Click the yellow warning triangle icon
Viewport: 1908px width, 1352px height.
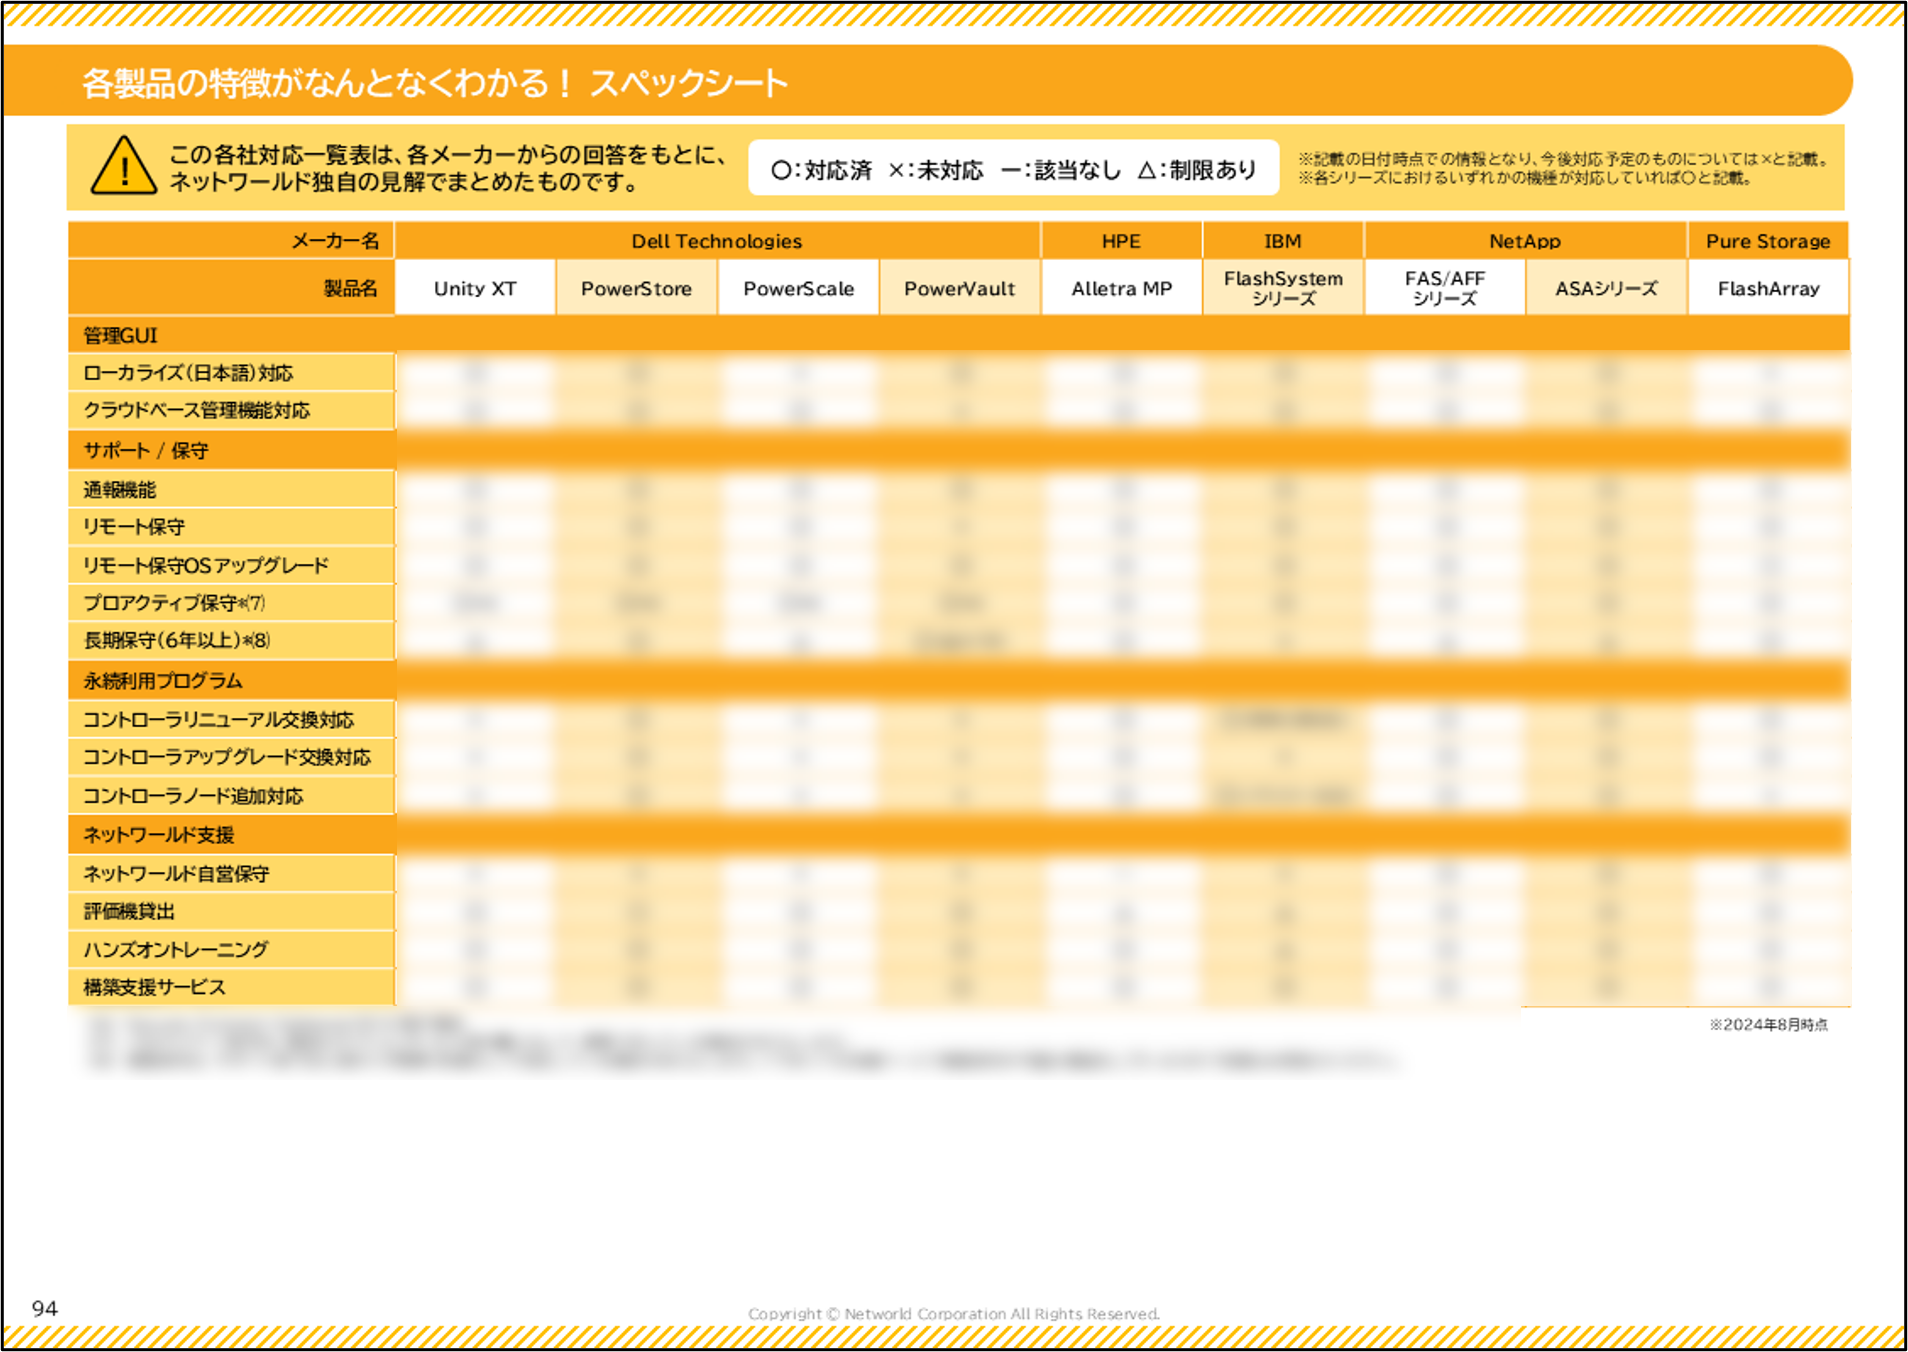click(123, 166)
